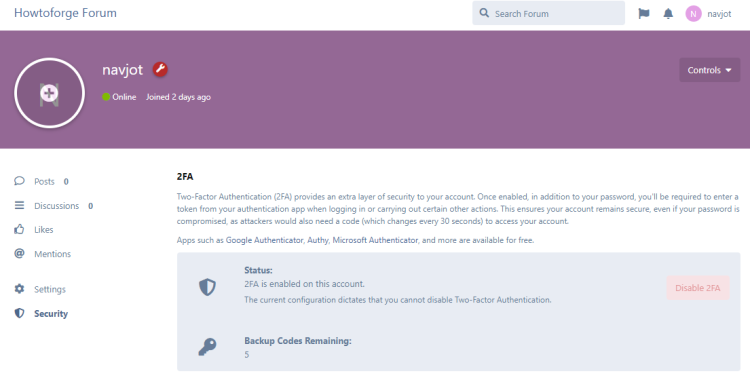Open the Security sidebar item
Image resolution: width=750 pixels, height=382 pixels.
pos(41,314)
